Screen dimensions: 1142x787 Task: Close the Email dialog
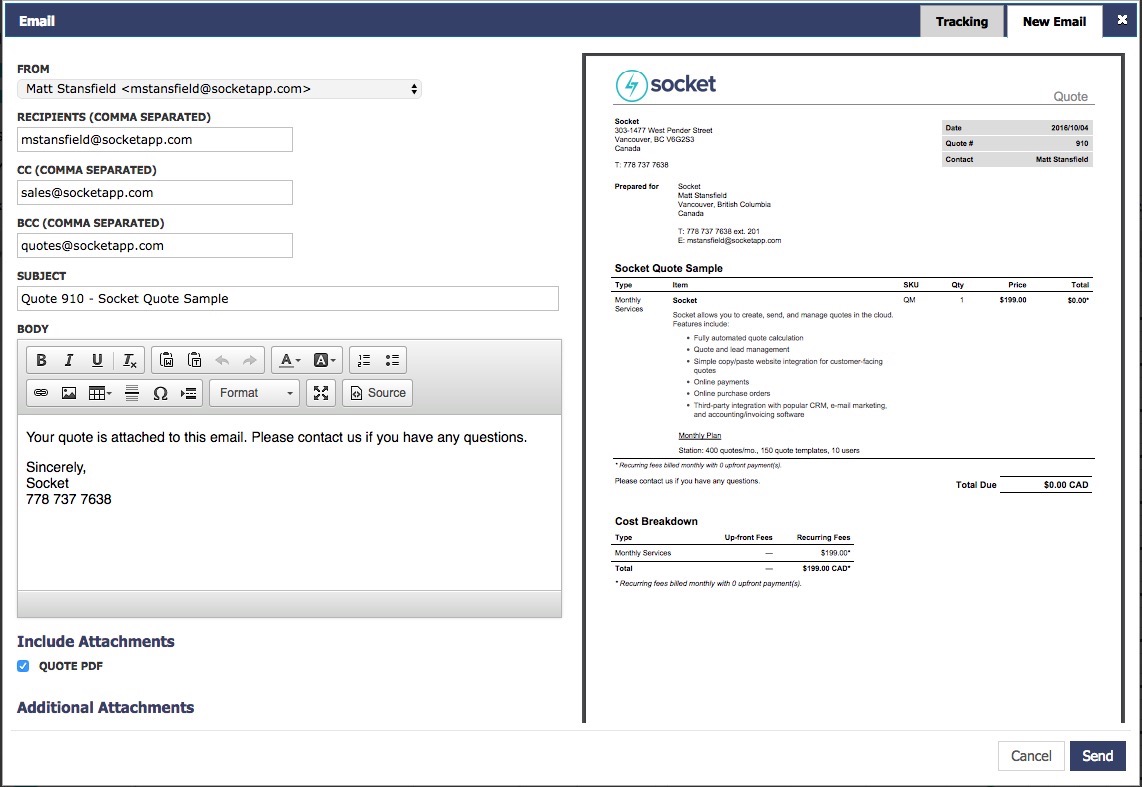pos(1122,20)
